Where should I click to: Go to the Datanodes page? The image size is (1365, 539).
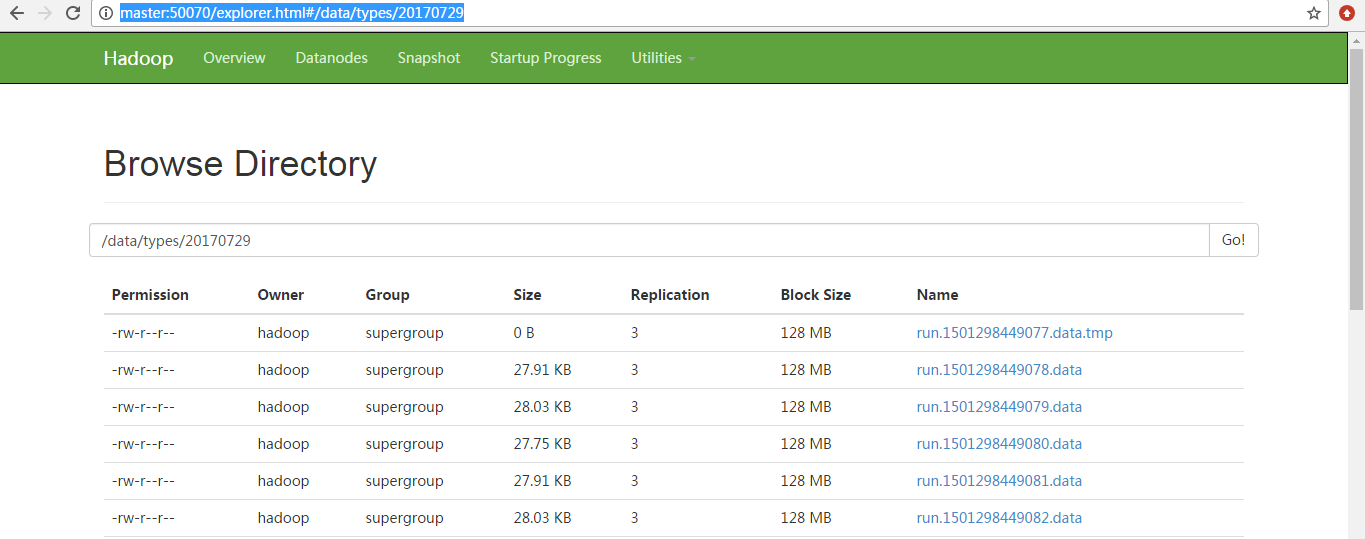[x=331, y=58]
